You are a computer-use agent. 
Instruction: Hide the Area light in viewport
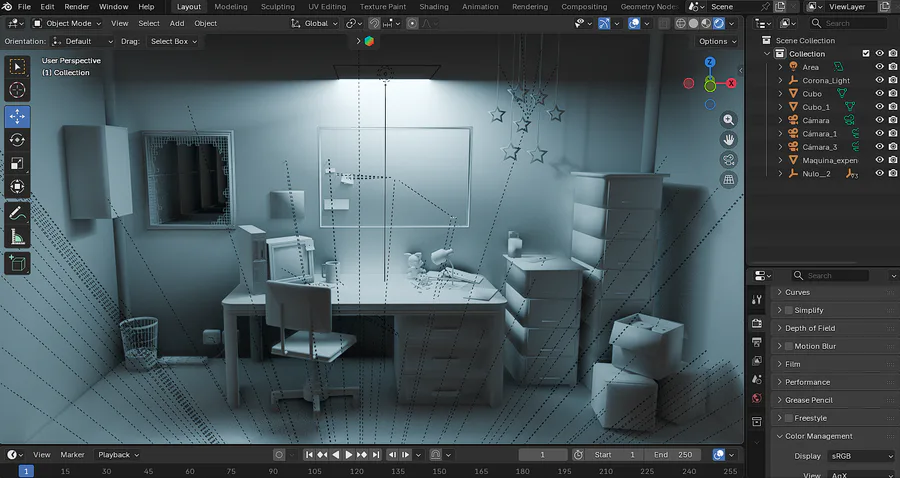(x=879, y=67)
